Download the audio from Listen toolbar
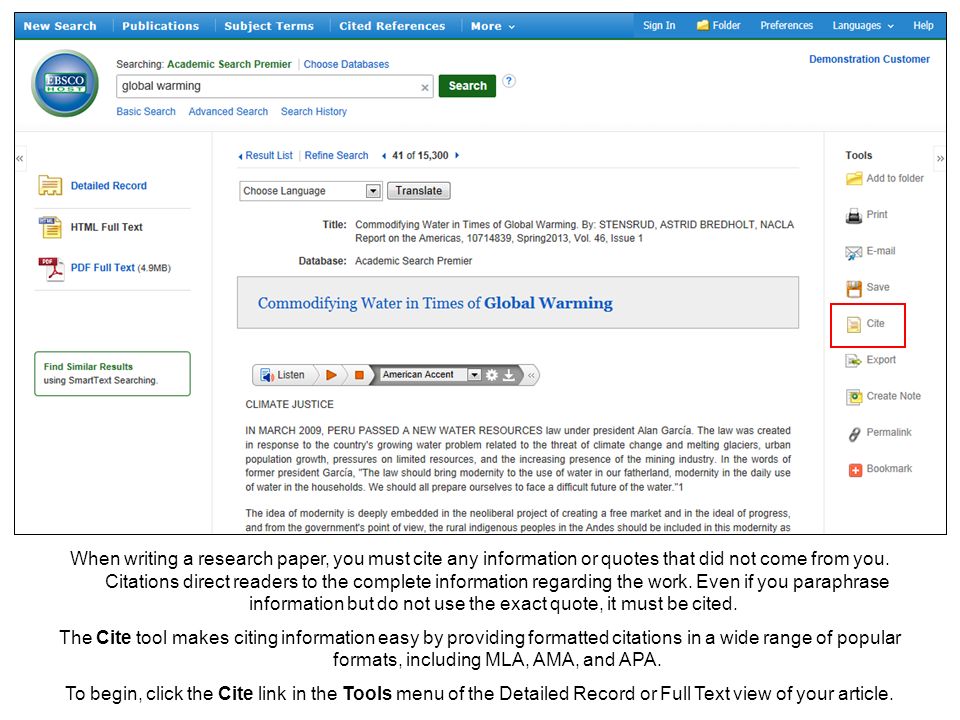Viewport: 960px width, 720px height. click(x=509, y=375)
